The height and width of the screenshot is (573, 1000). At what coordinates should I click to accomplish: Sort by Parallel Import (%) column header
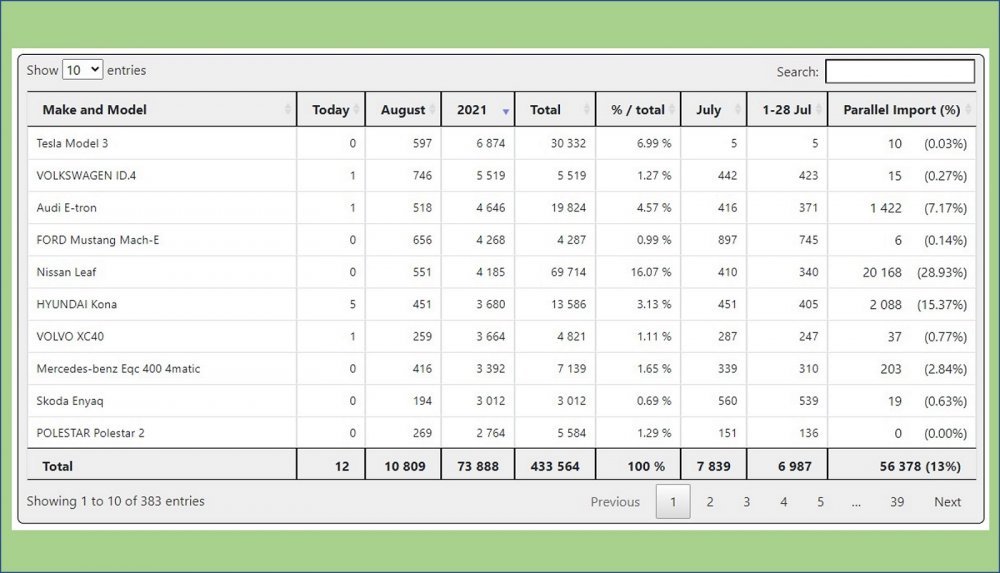(x=902, y=110)
